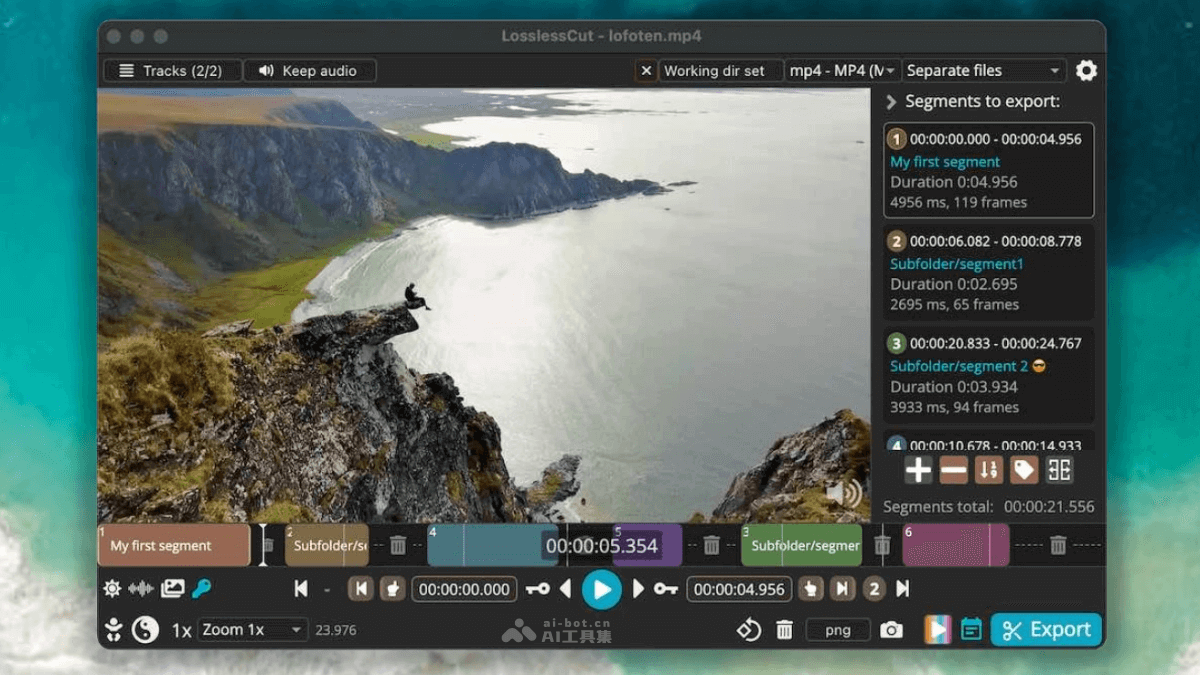Collapse the Segments to export panel
This screenshot has height=675, width=1200.
tap(891, 102)
